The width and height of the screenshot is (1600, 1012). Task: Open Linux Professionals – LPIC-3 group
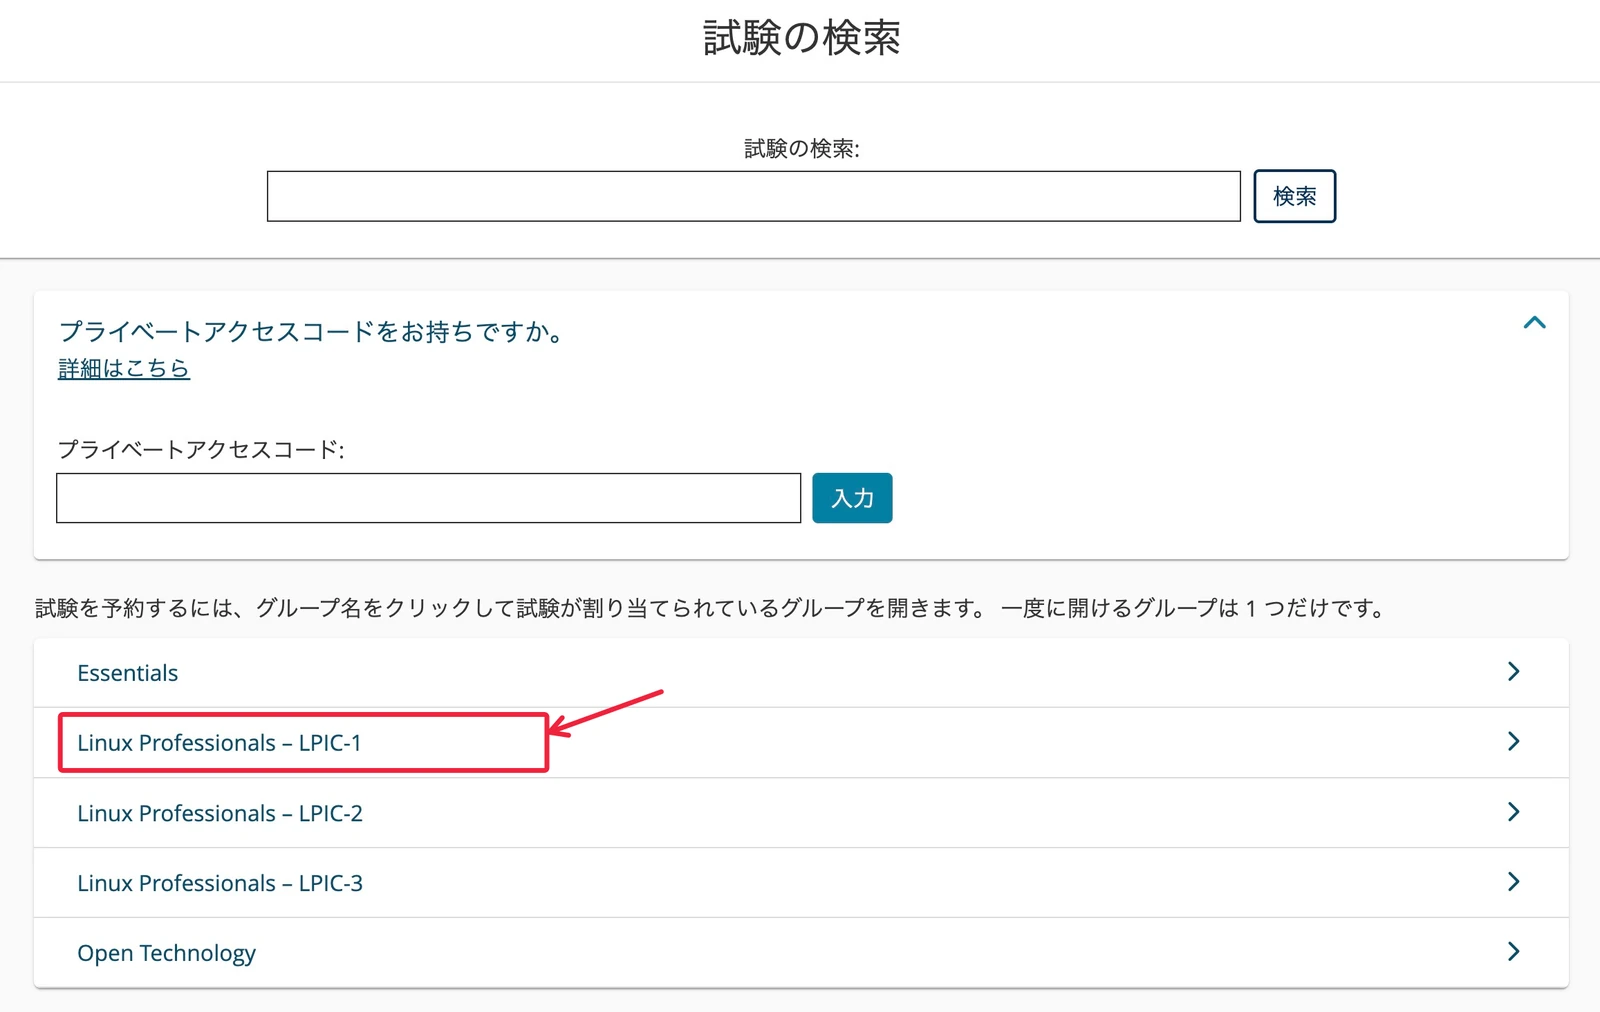click(x=801, y=883)
